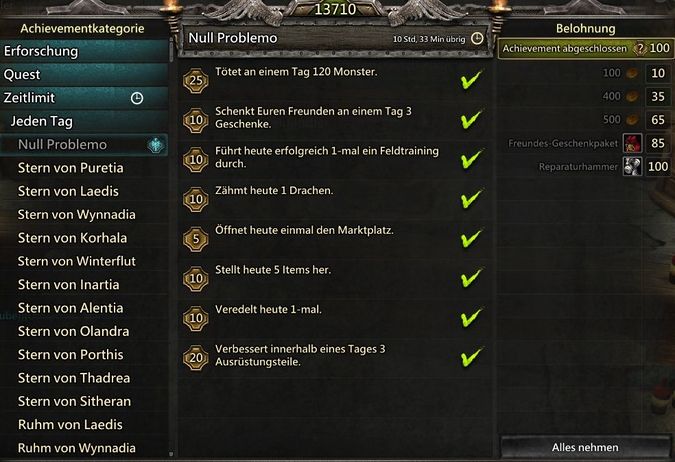Click the timer clock icon beside remaining time

pos(477,39)
